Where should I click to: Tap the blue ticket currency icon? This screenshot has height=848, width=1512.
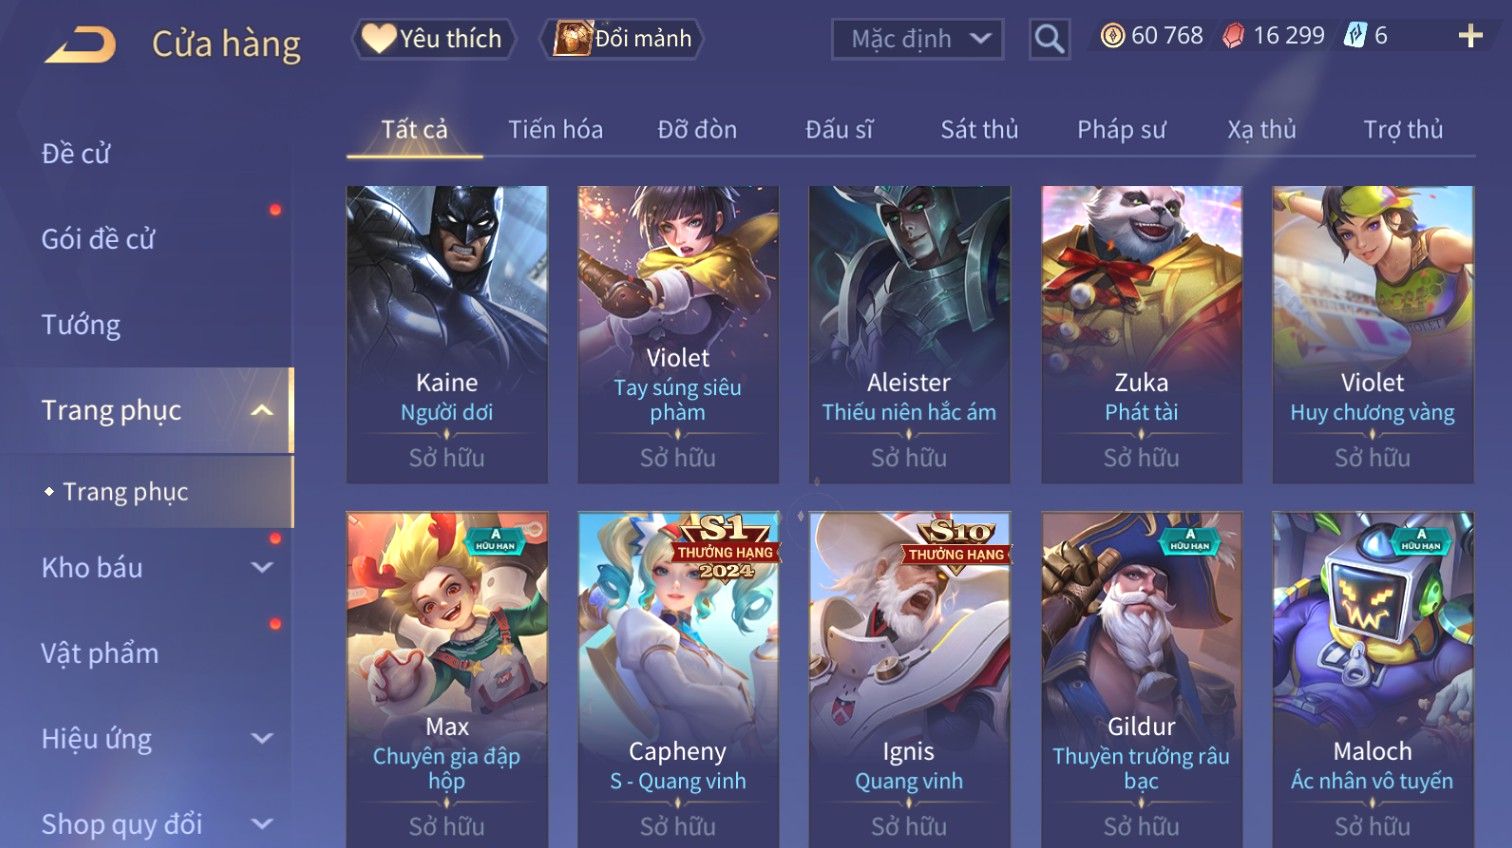pyautogui.click(x=1354, y=36)
